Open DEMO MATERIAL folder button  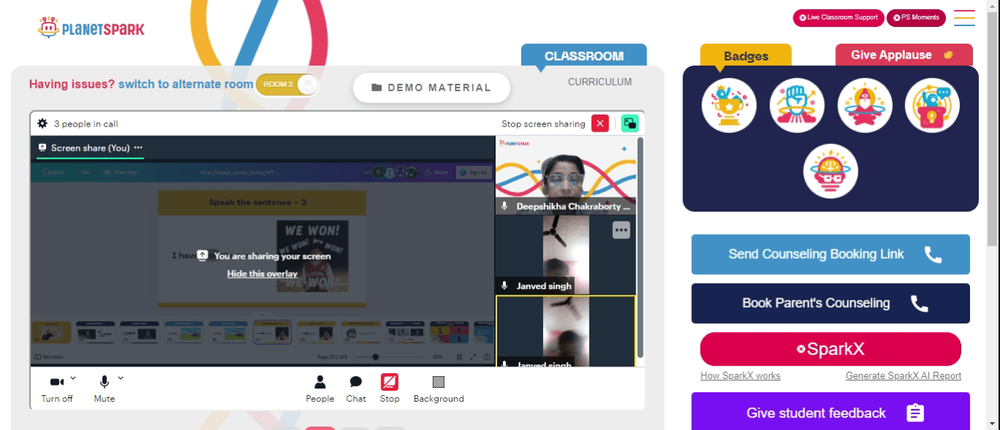[432, 88]
